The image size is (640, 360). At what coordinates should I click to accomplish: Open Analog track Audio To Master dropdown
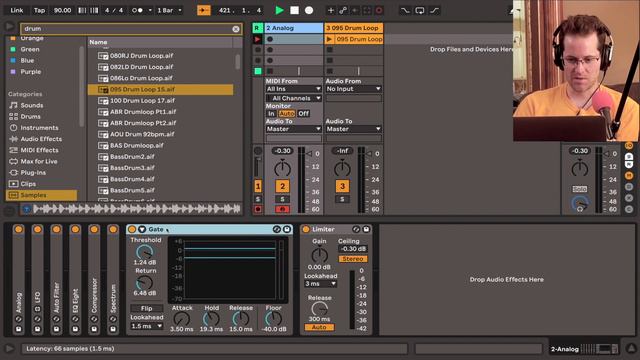pyautogui.click(x=293, y=129)
